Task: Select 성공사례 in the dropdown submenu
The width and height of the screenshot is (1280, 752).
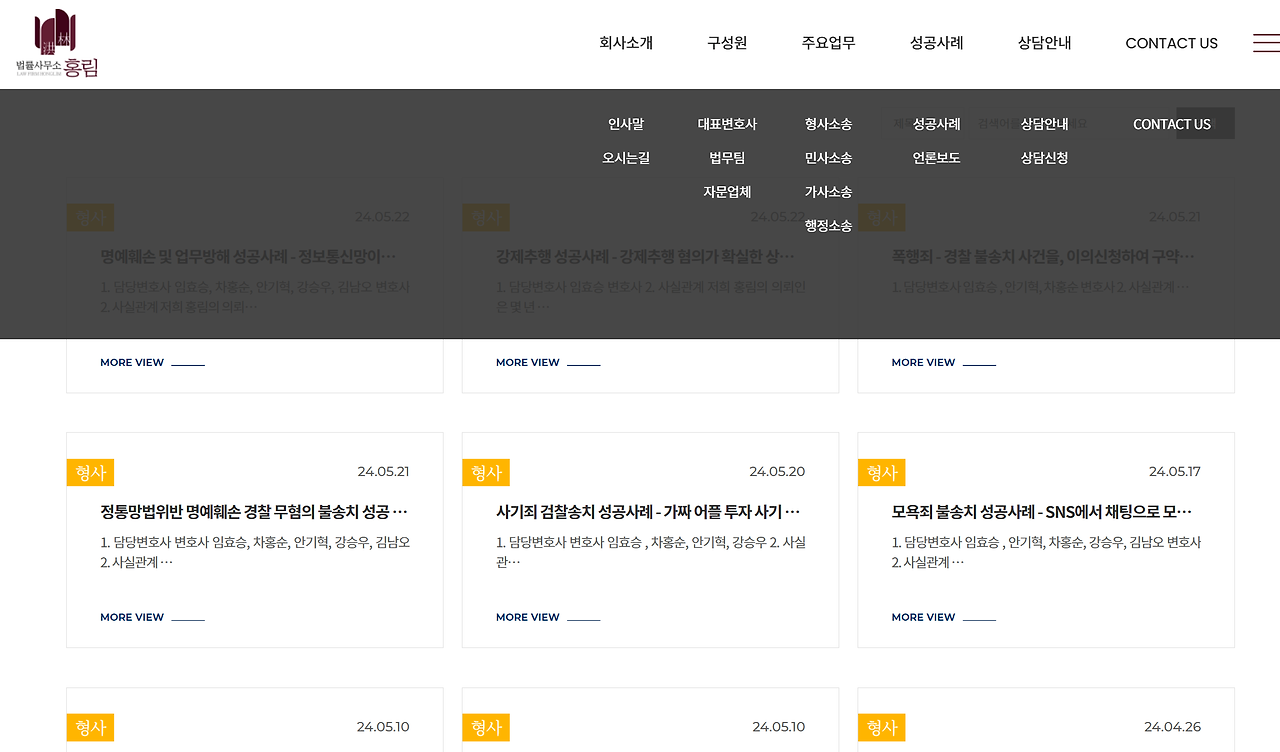Action: (x=936, y=124)
